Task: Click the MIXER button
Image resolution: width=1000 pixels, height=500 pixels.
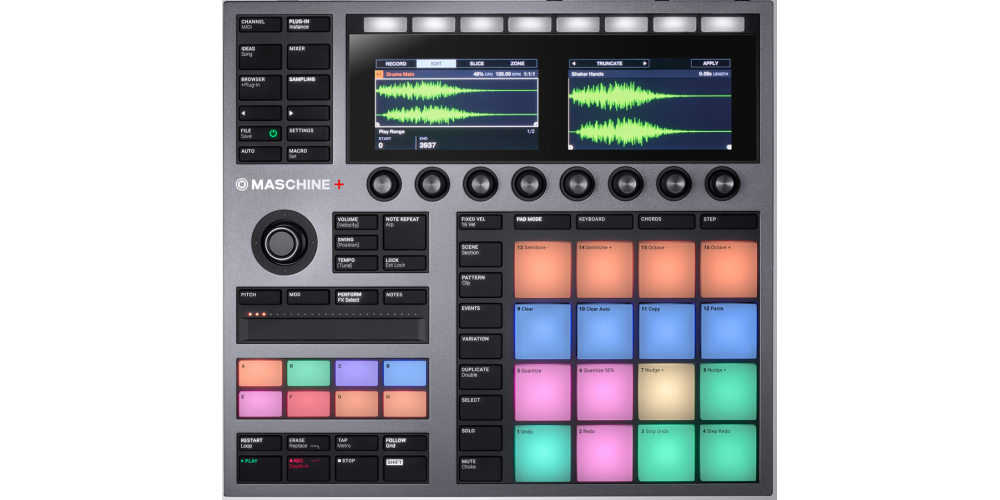Action: 308,57
